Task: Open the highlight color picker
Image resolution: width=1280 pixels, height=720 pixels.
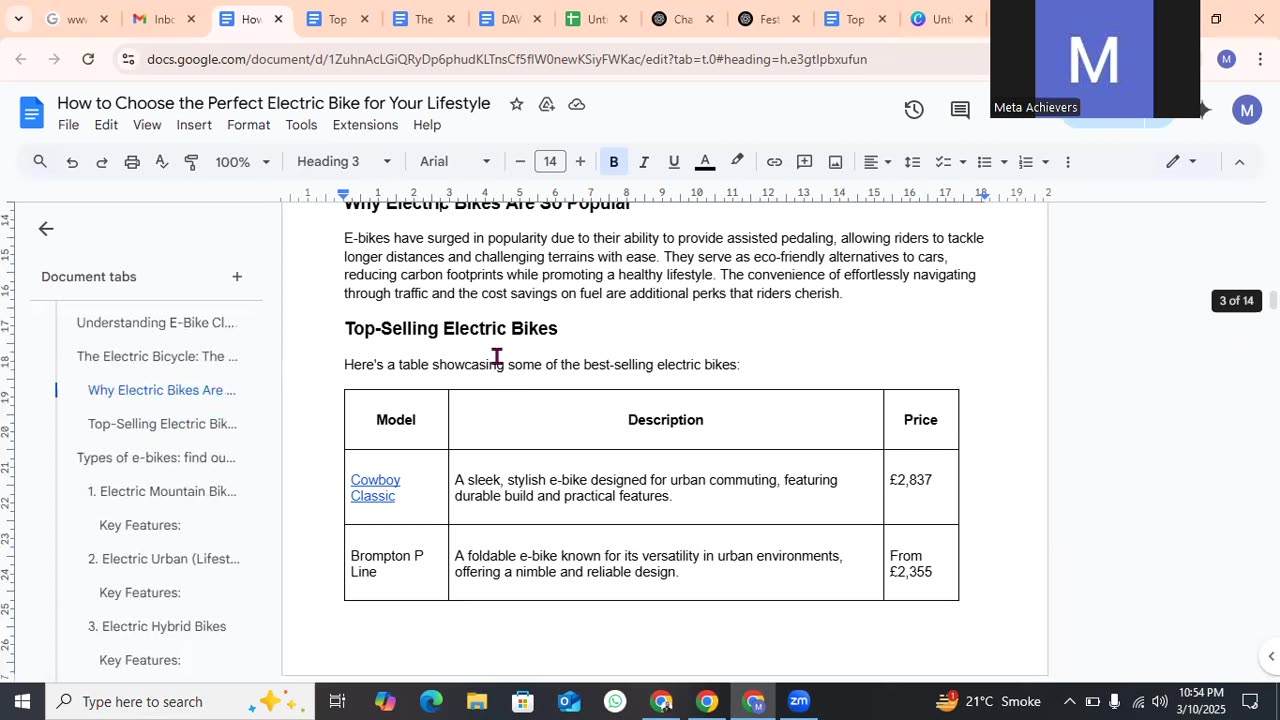Action: coord(737,162)
